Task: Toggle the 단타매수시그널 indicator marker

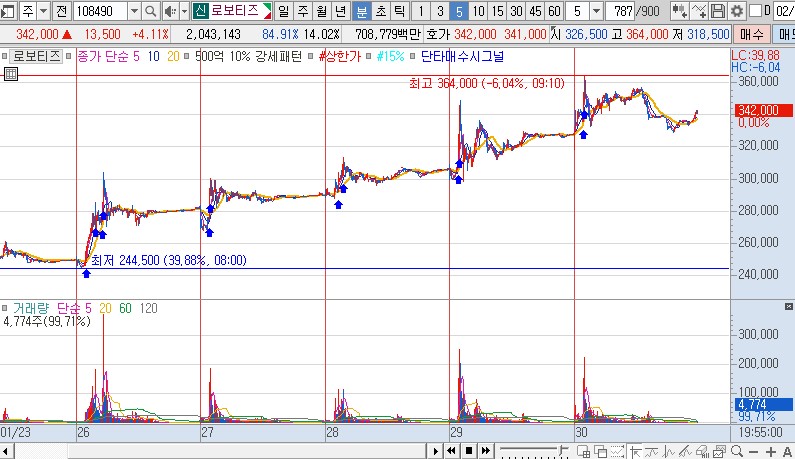Action: (412, 56)
